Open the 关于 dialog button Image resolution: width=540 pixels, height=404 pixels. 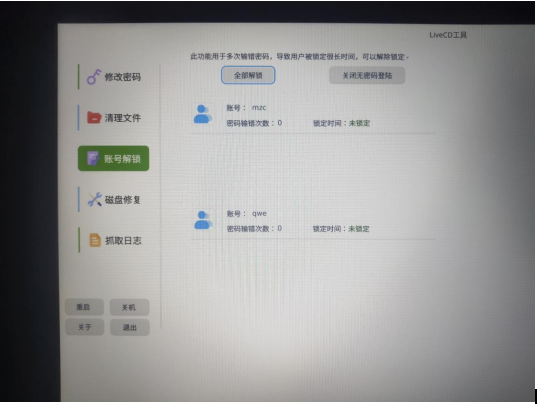coord(85,327)
